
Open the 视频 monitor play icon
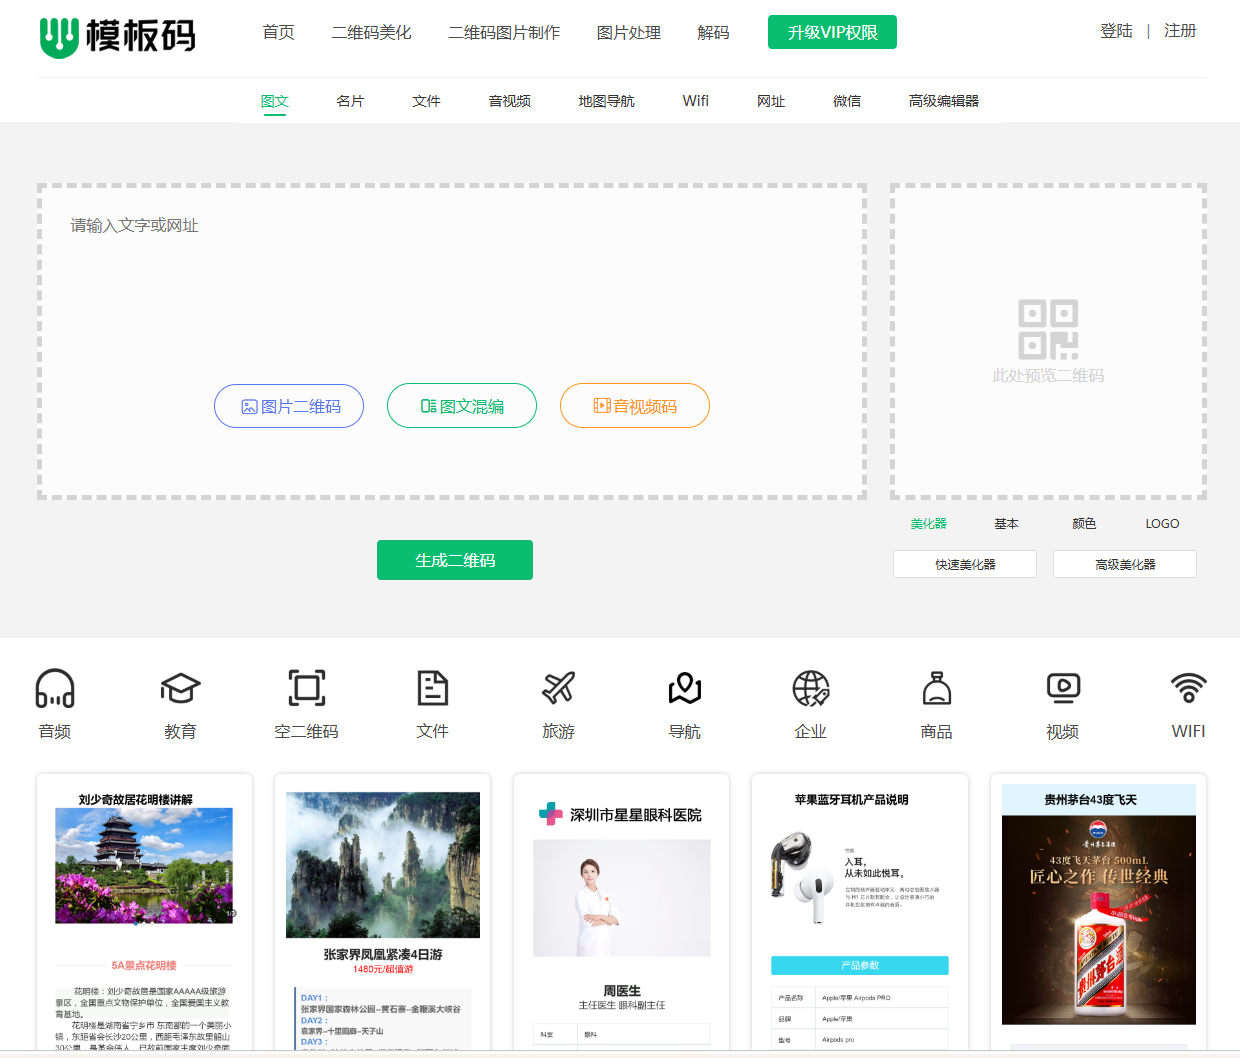pos(1063,688)
